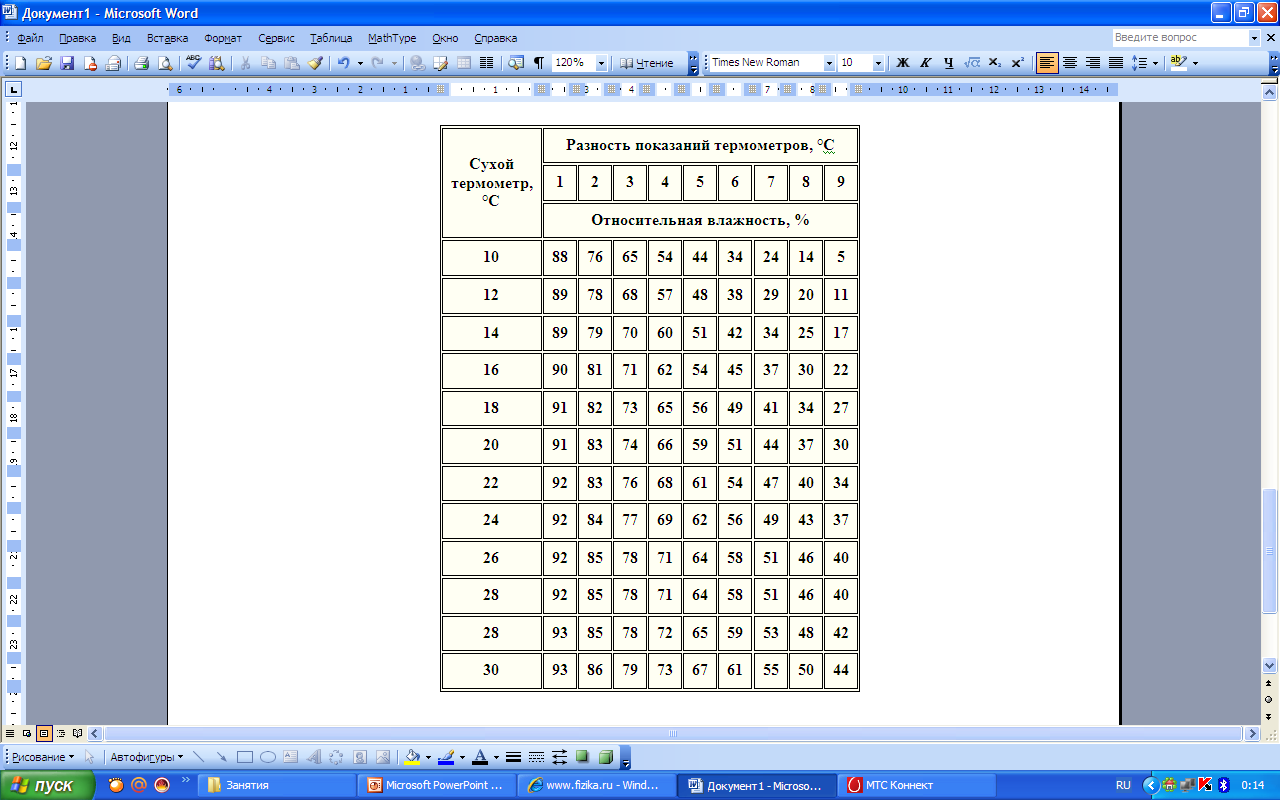Insert WordArt object
Viewport: 1280px width, 800px height.
[x=313, y=757]
